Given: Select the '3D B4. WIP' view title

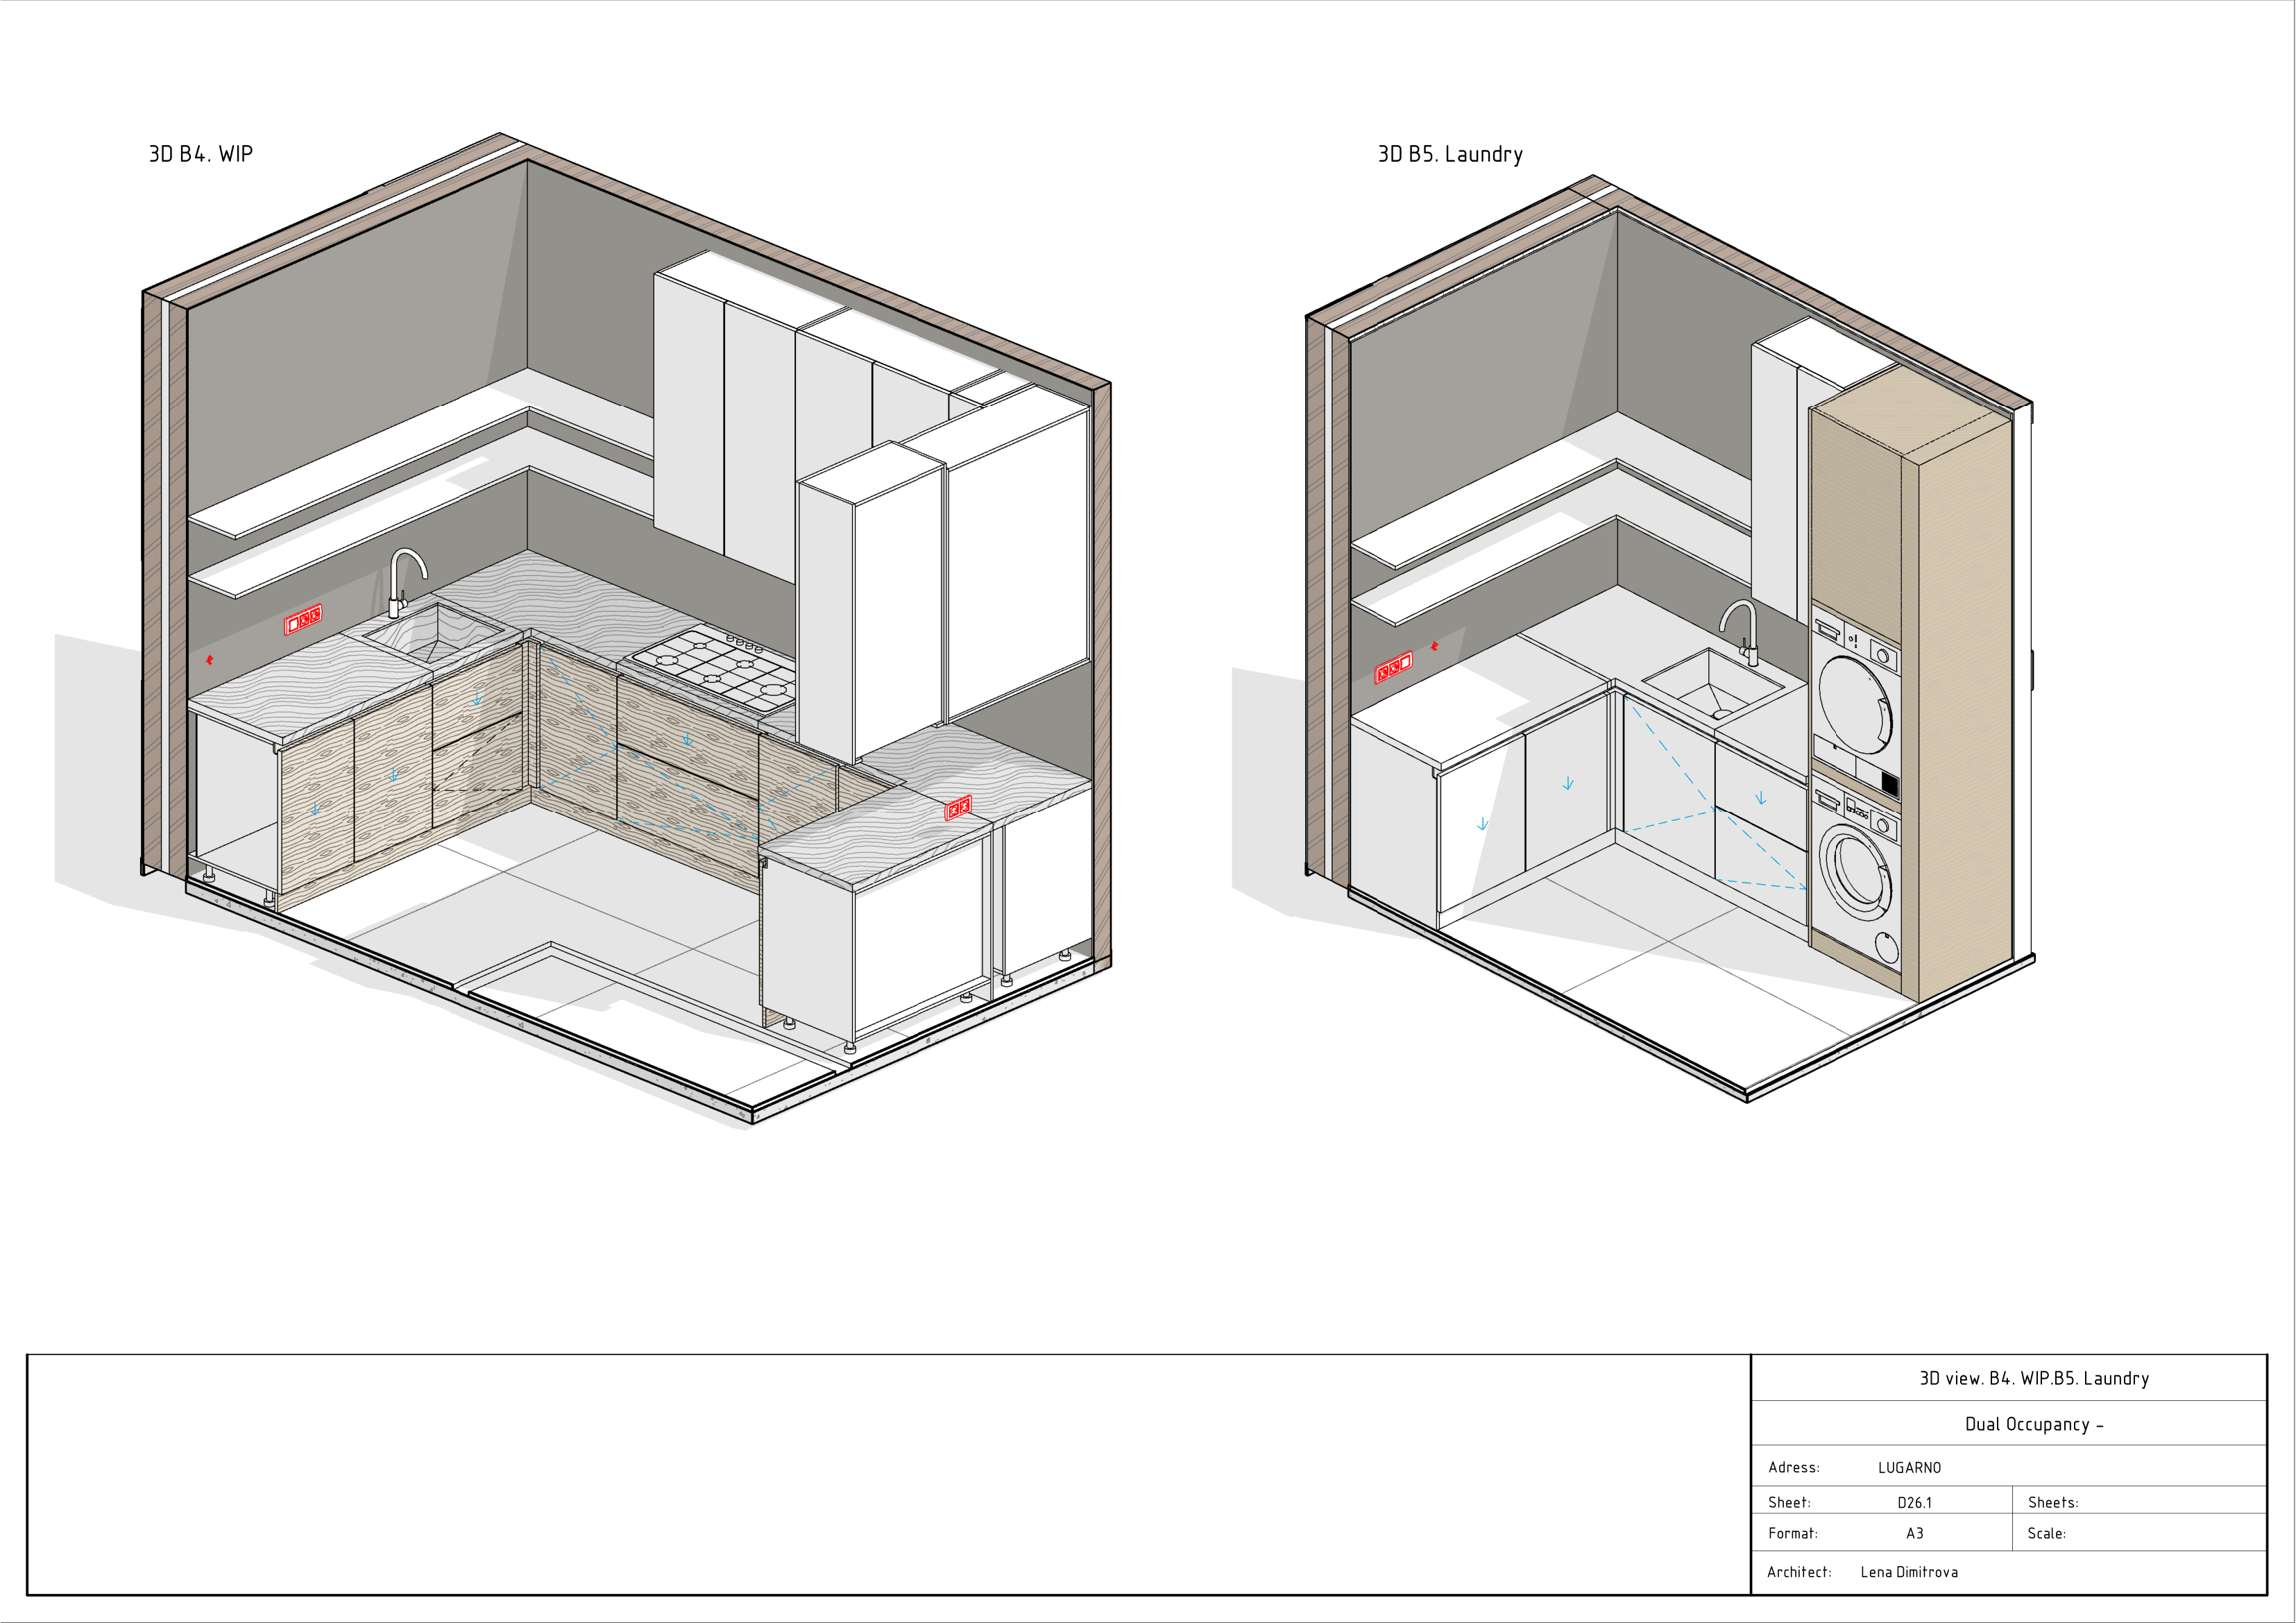Looking at the screenshot, I should point(201,154).
